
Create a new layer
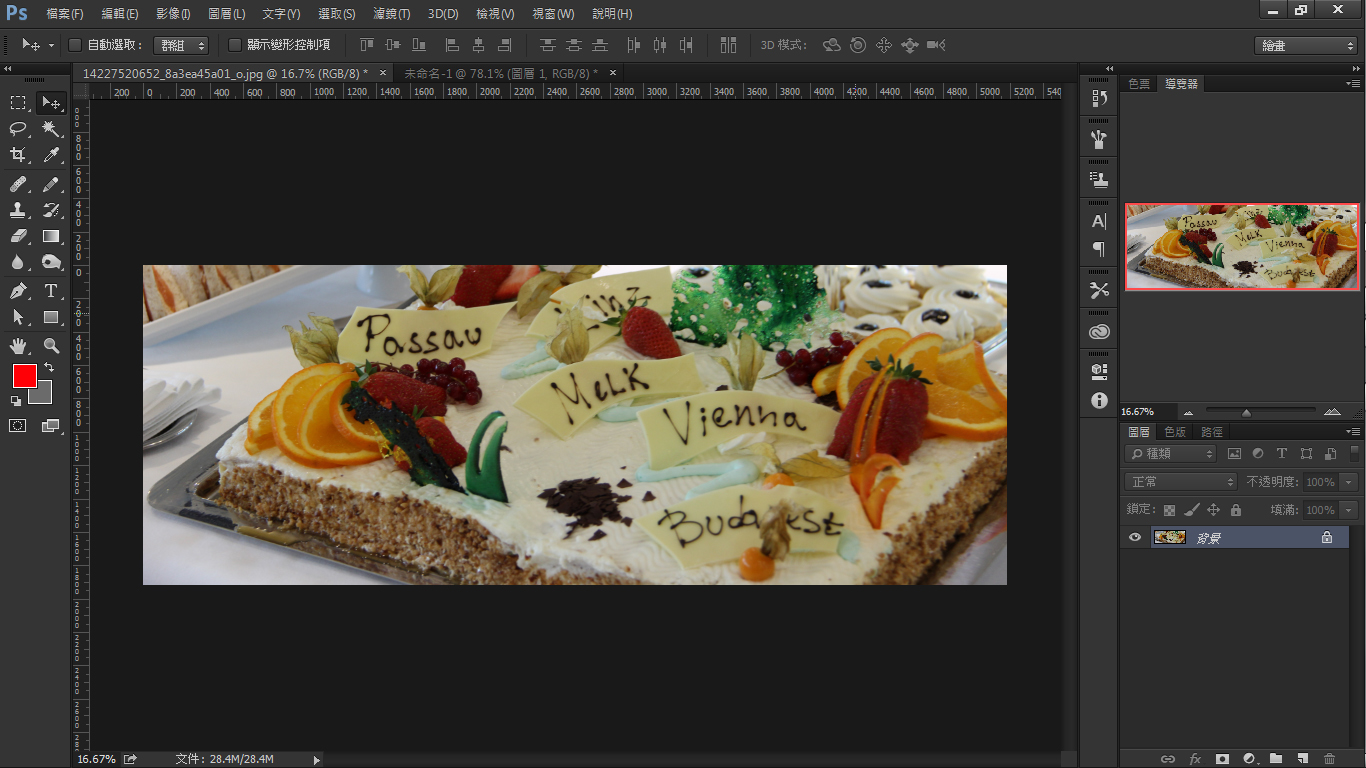click(1302, 759)
